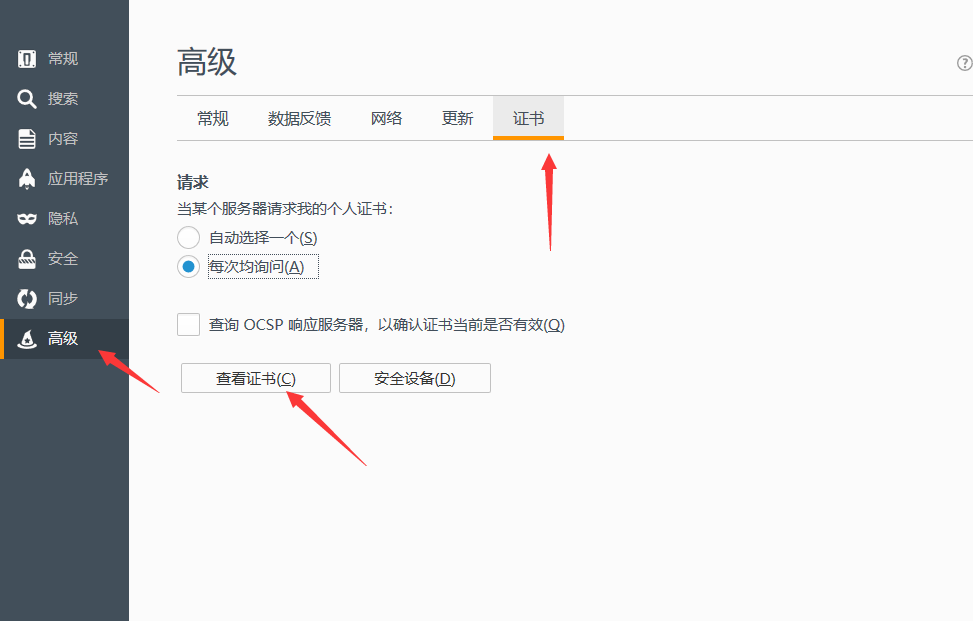Click the 搜索 magnifier icon in sidebar
The image size is (973, 621).
pyautogui.click(x=27, y=99)
